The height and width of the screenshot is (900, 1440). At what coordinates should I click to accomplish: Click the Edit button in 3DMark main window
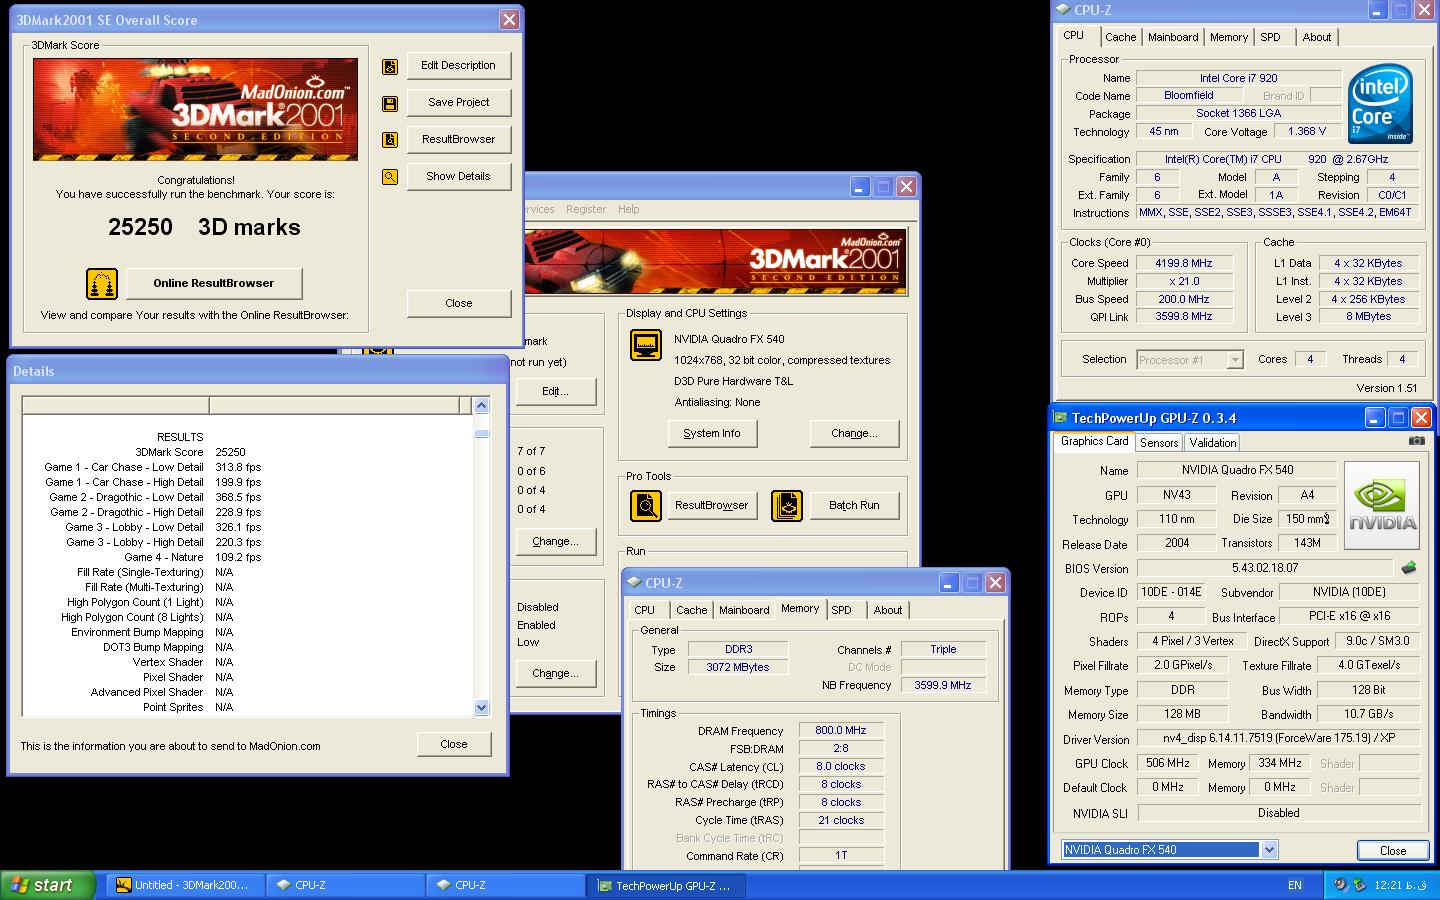(x=555, y=392)
